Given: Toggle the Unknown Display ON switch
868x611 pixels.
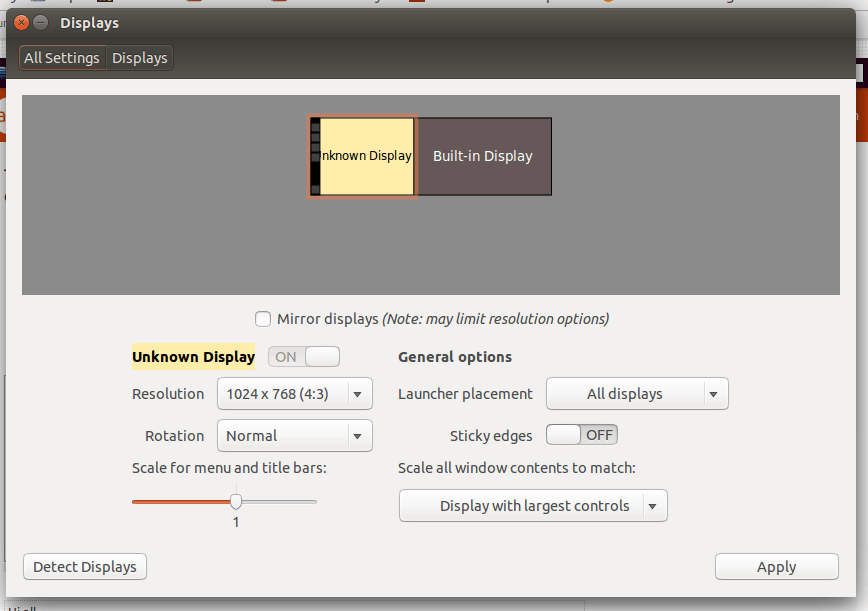Looking at the screenshot, I should pyautogui.click(x=304, y=357).
